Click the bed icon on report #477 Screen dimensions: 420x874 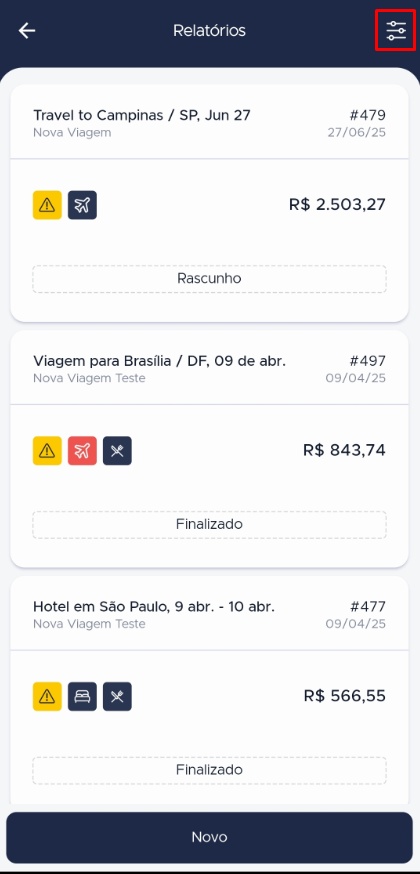[x=82, y=697]
